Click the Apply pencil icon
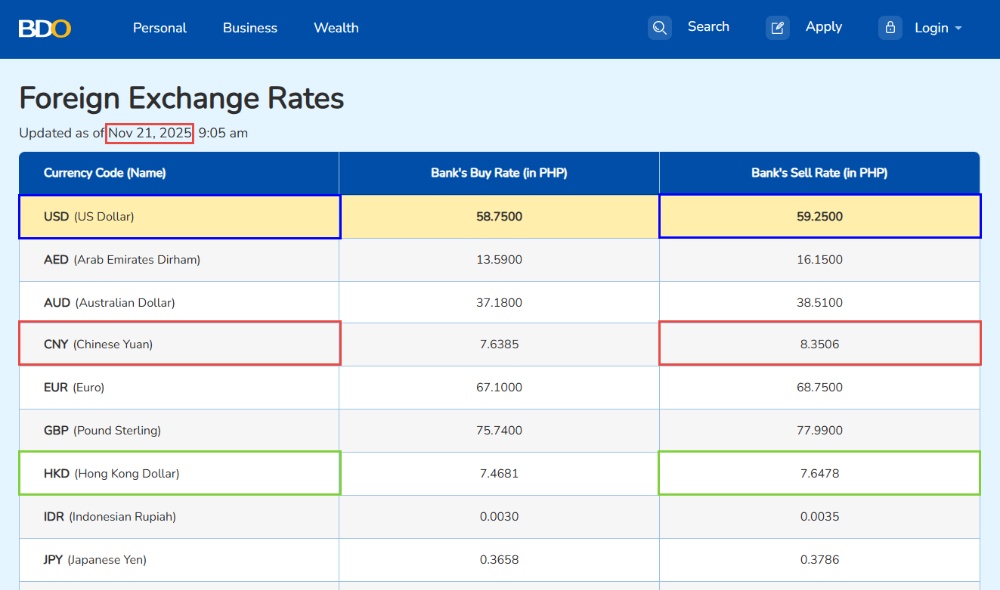Image resolution: width=1000 pixels, height=590 pixels. click(778, 28)
